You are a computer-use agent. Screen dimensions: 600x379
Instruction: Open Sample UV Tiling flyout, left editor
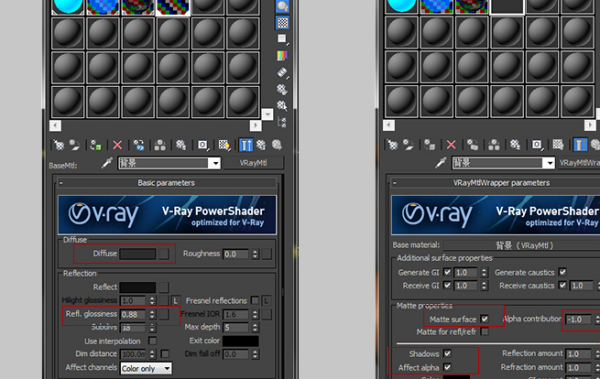pyautogui.click(x=282, y=39)
